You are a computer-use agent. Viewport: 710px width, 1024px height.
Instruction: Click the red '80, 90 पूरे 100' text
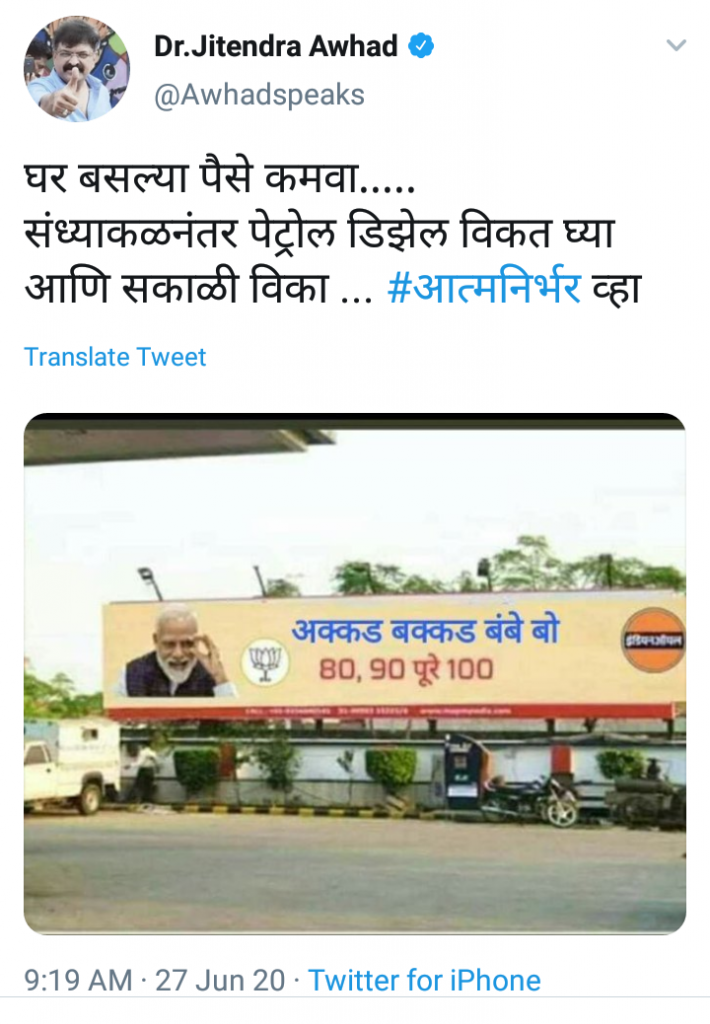coord(406,671)
